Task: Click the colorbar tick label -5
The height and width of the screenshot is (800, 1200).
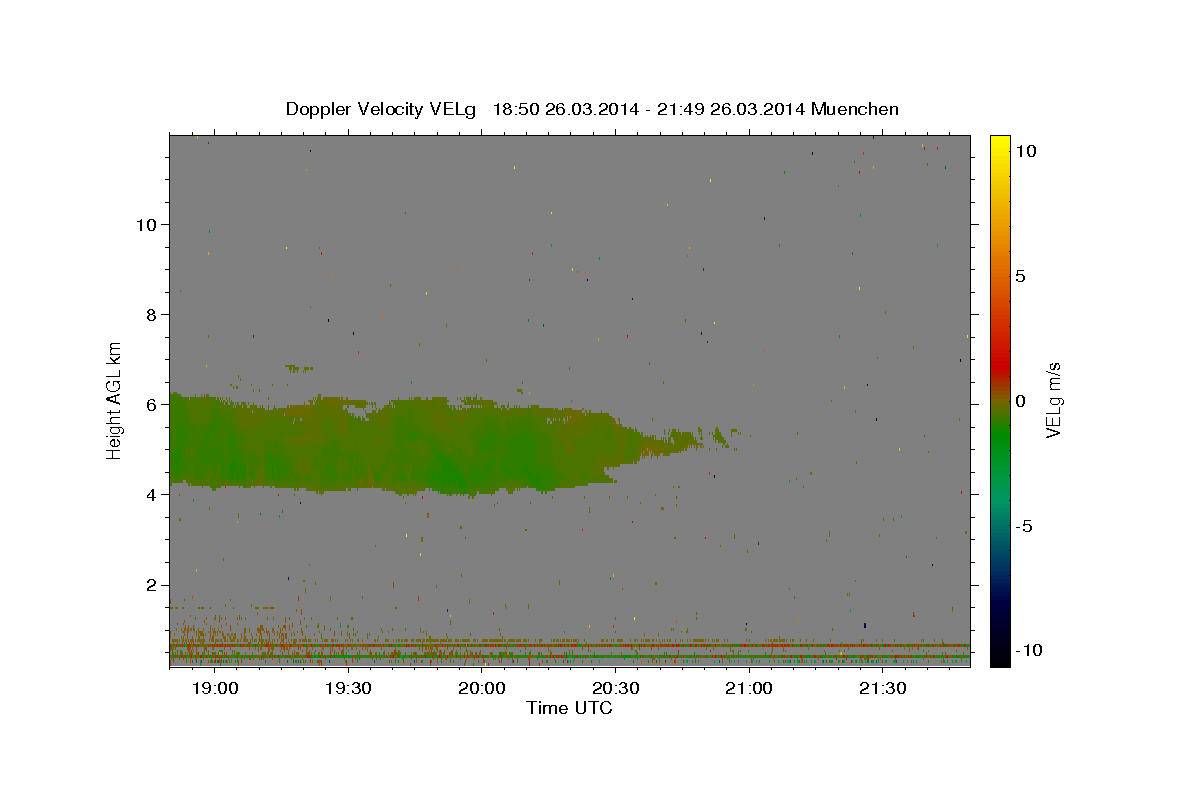Action: [1024, 526]
